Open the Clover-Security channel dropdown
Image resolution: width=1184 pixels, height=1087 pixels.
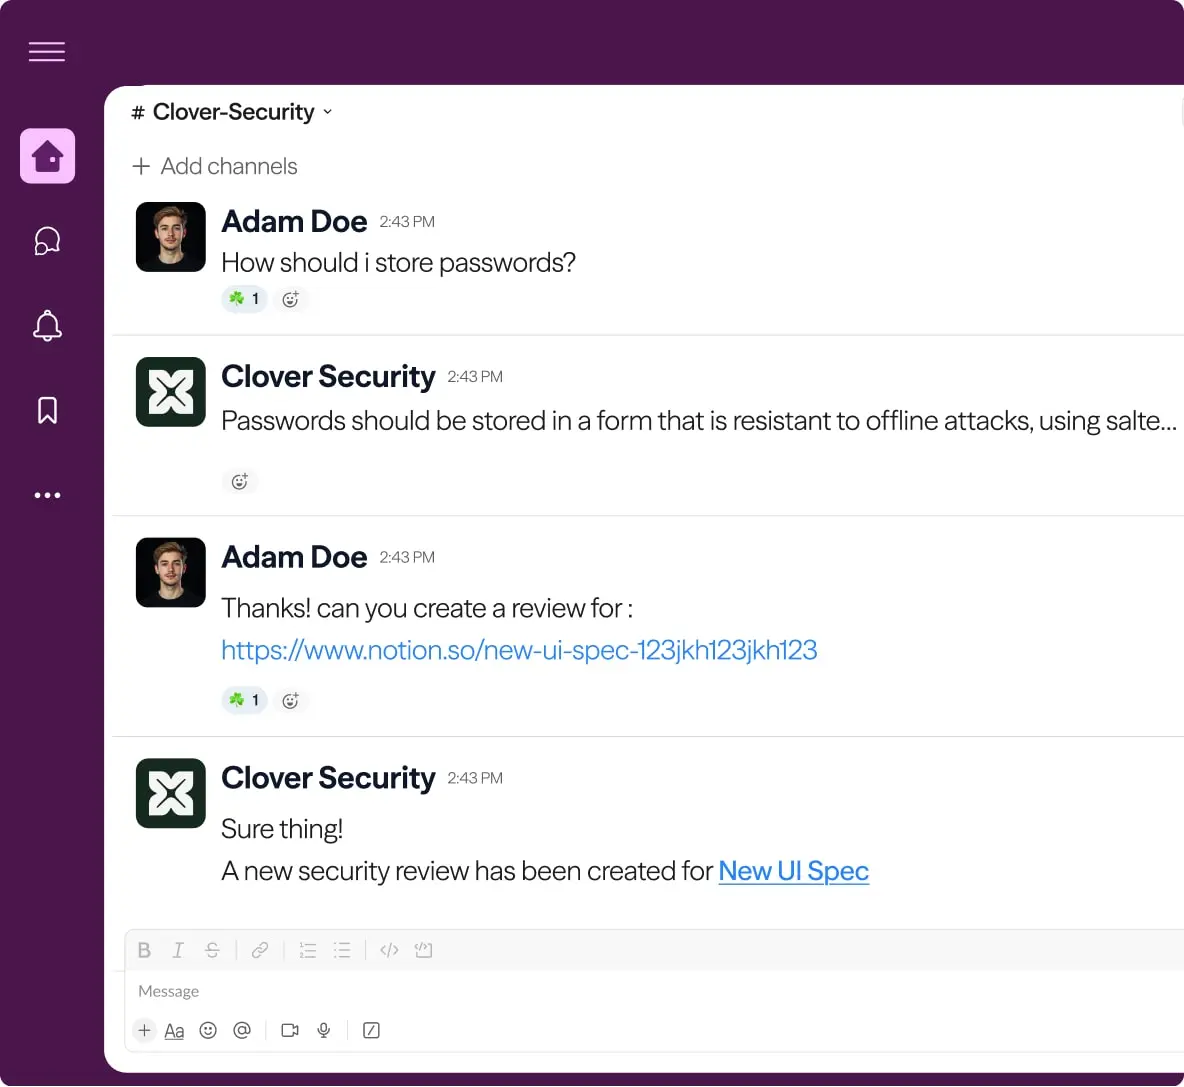click(328, 112)
